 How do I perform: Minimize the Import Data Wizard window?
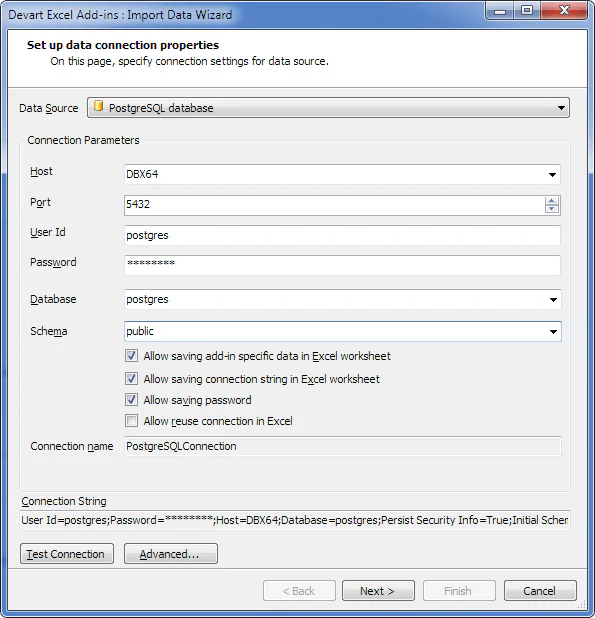pos(500,11)
